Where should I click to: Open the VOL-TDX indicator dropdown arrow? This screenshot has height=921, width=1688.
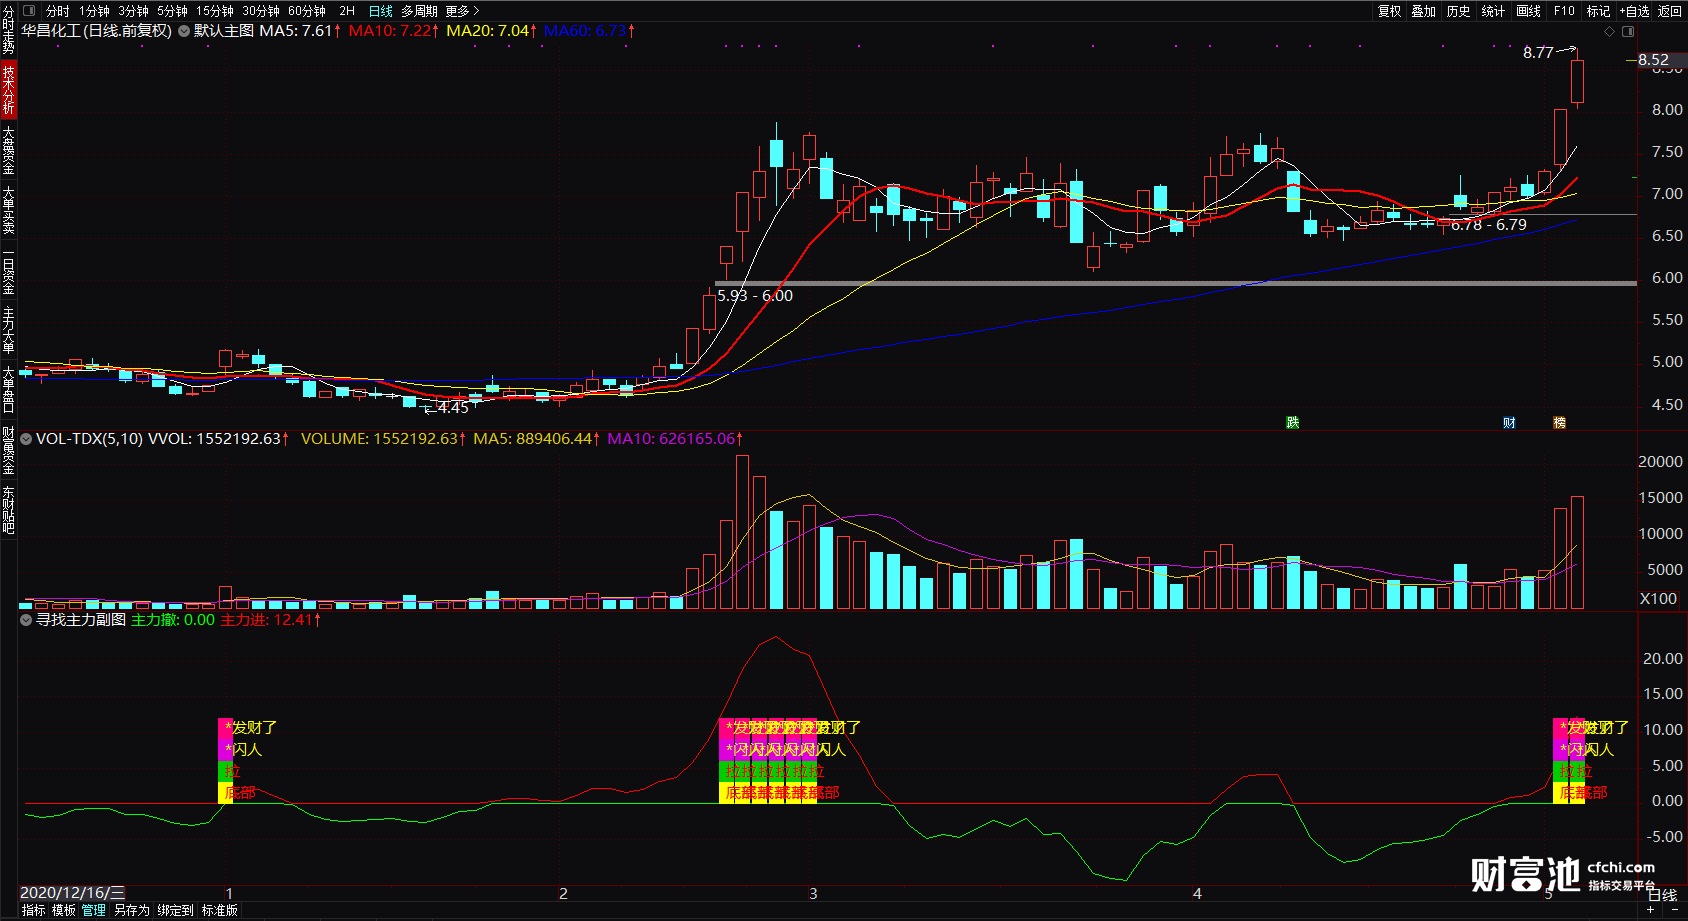(26, 438)
